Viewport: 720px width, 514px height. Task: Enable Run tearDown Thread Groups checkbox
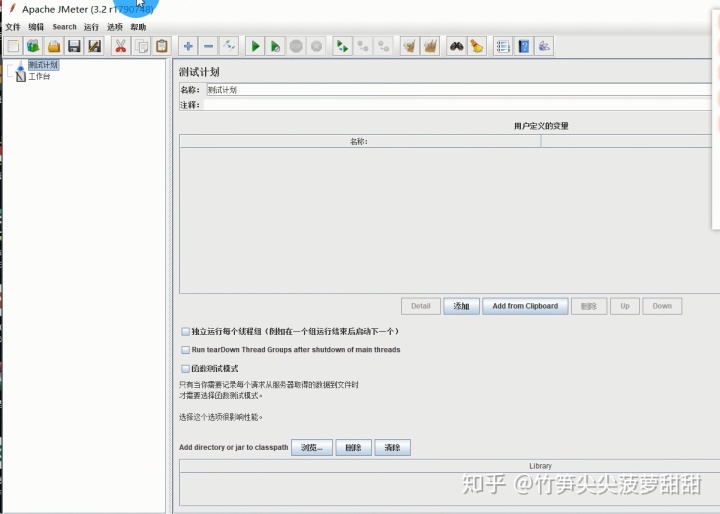(186, 350)
